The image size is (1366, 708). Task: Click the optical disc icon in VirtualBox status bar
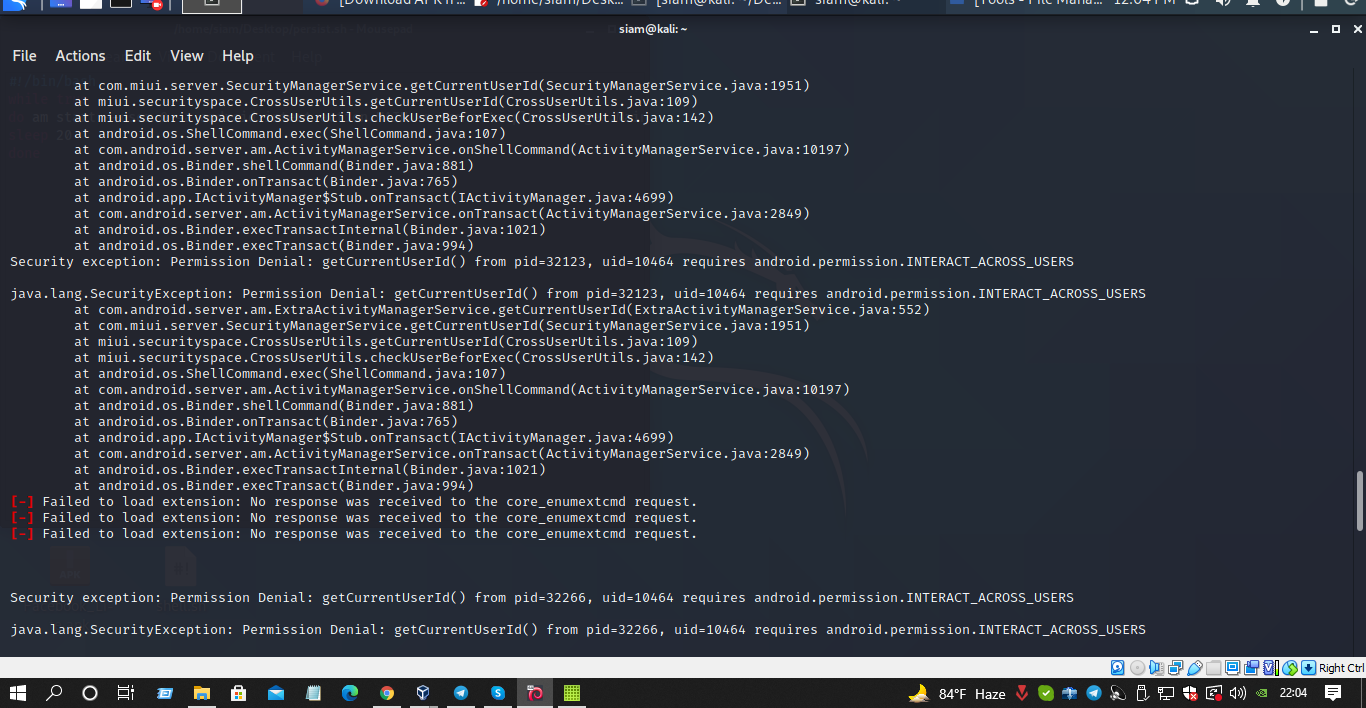pyautogui.click(x=1139, y=667)
